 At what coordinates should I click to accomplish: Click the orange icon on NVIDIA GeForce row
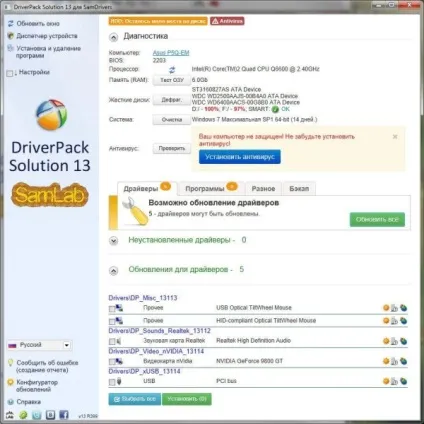click(x=386, y=361)
